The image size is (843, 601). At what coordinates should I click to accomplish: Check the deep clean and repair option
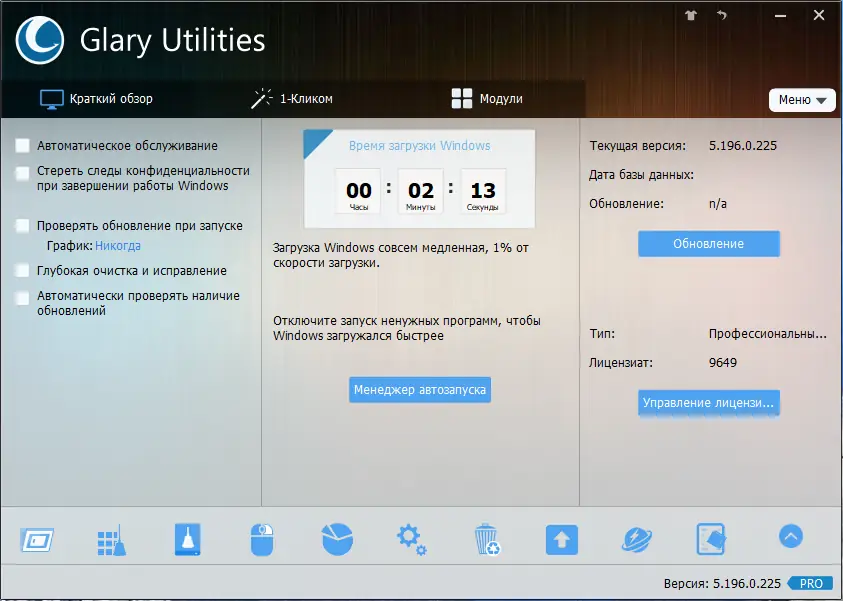[x=21, y=270]
